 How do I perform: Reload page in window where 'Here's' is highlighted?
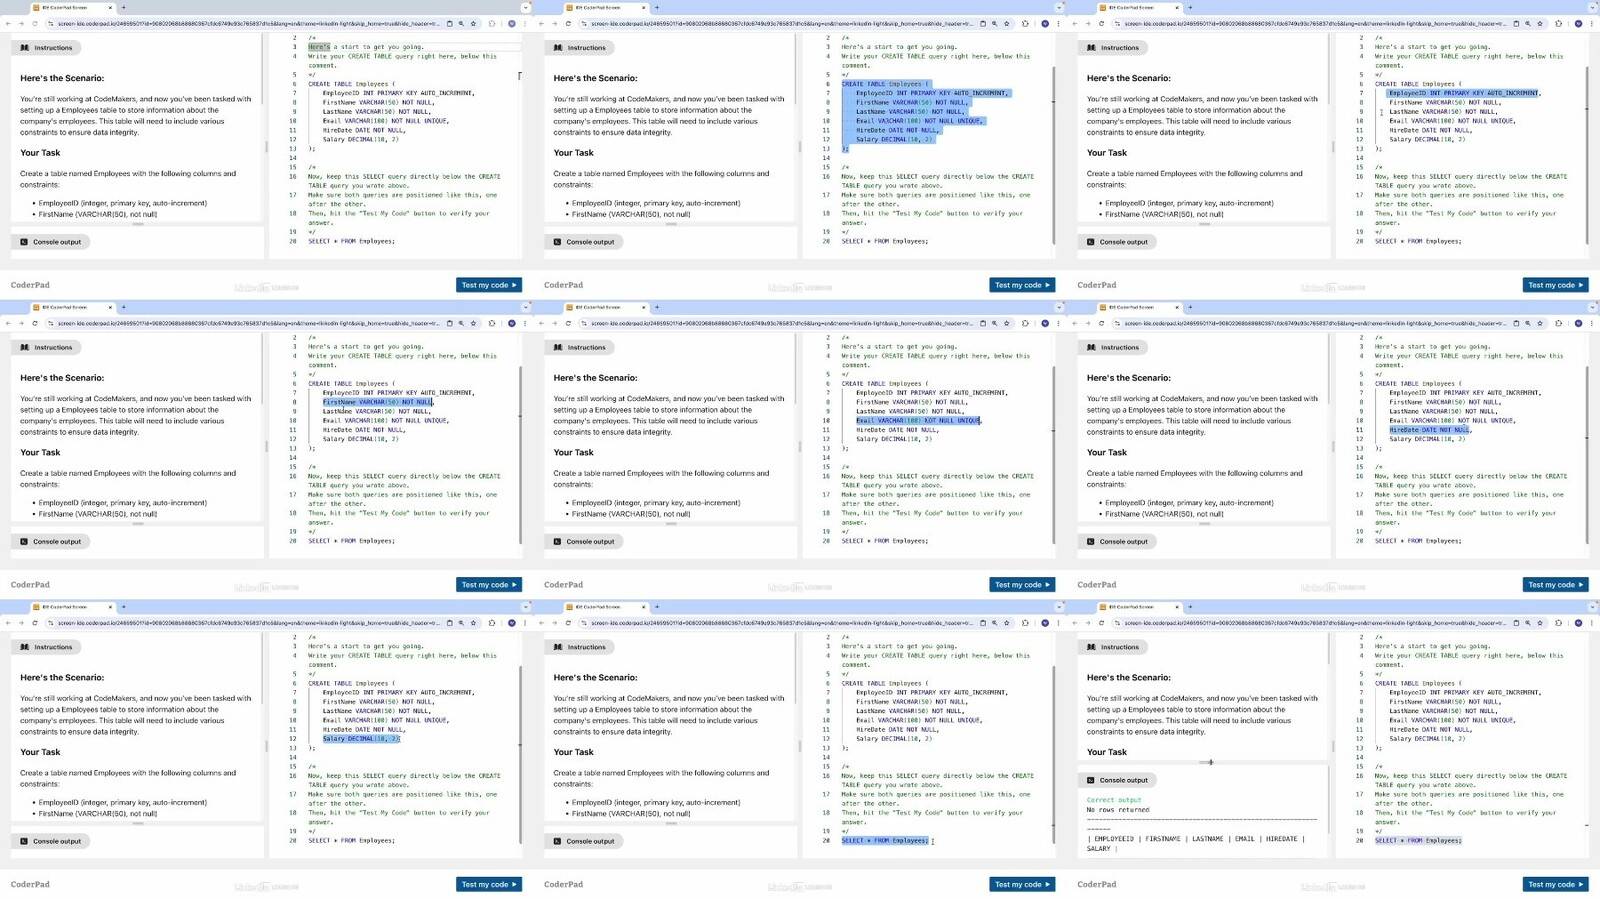35,23
